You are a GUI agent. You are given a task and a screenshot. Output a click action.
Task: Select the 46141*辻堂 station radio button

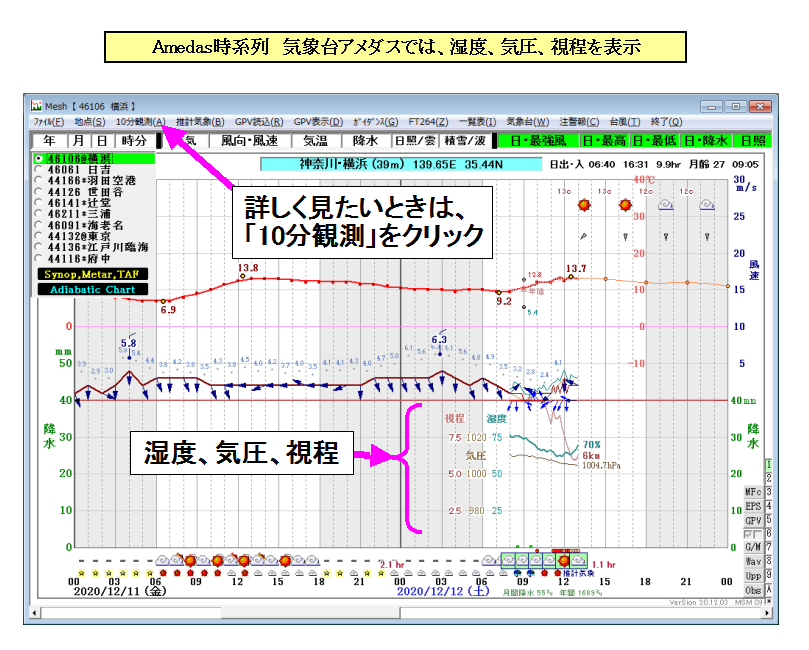38,203
